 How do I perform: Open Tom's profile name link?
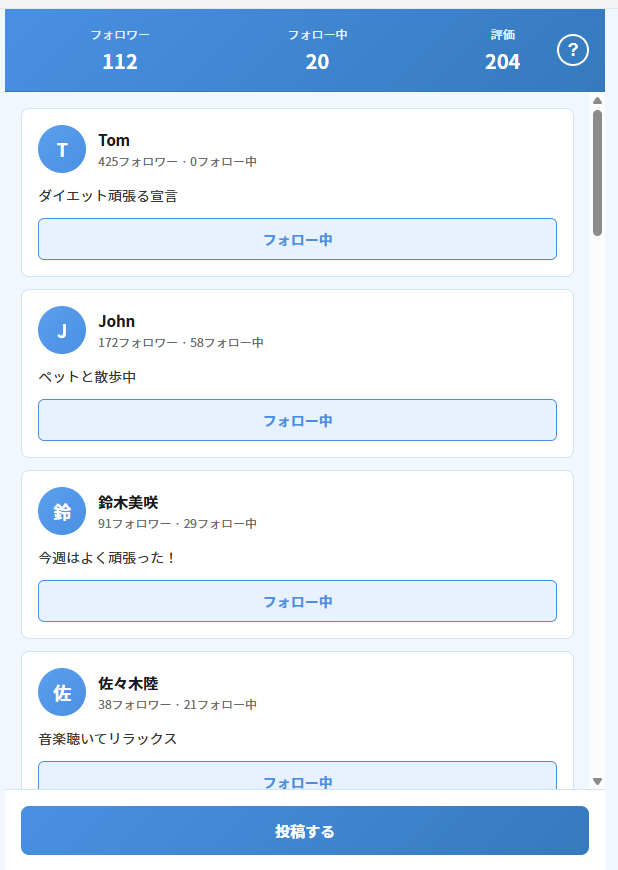[x=114, y=140]
